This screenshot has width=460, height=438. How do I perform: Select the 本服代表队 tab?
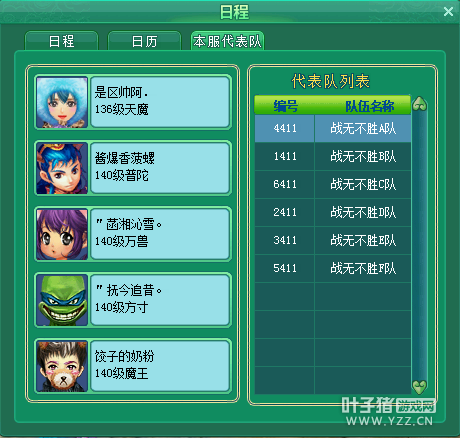pyautogui.click(x=227, y=41)
